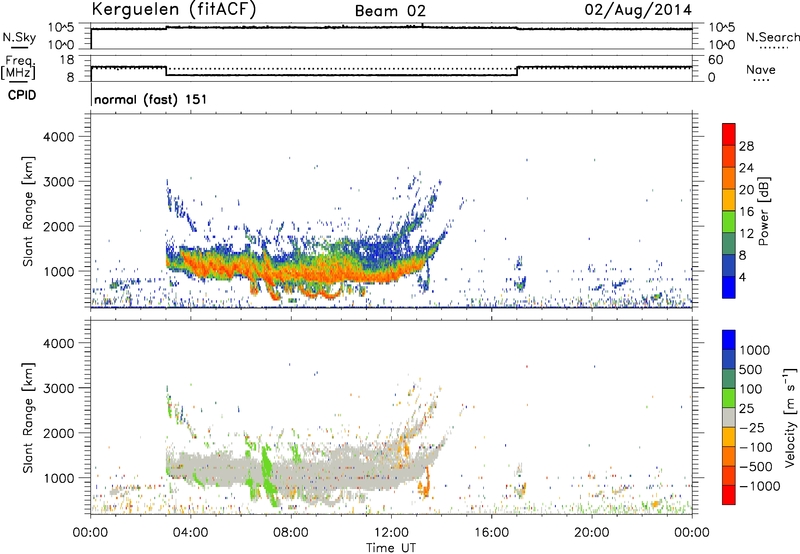Pick the light green 12–16 dB Power segment
Viewport: 800px width, 554px height.
(x=729, y=222)
